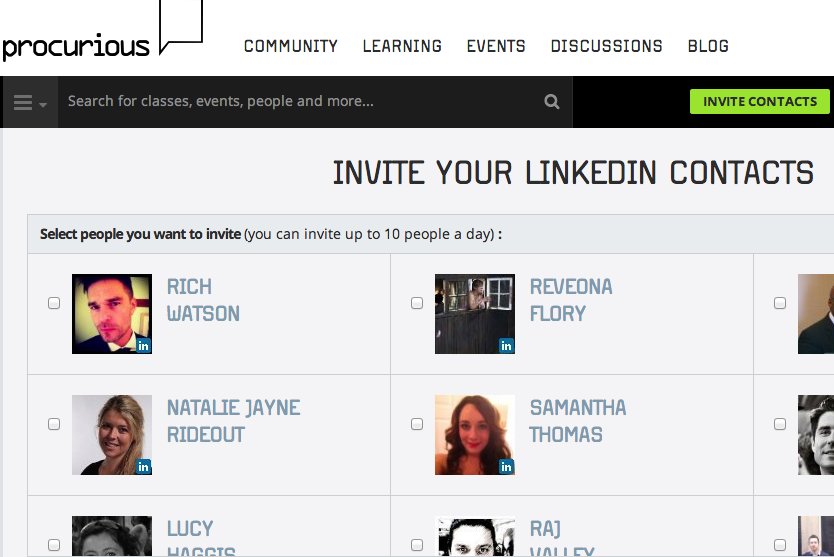
Task: Select the checkbox for Raj
Action: [x=417, y=545]
